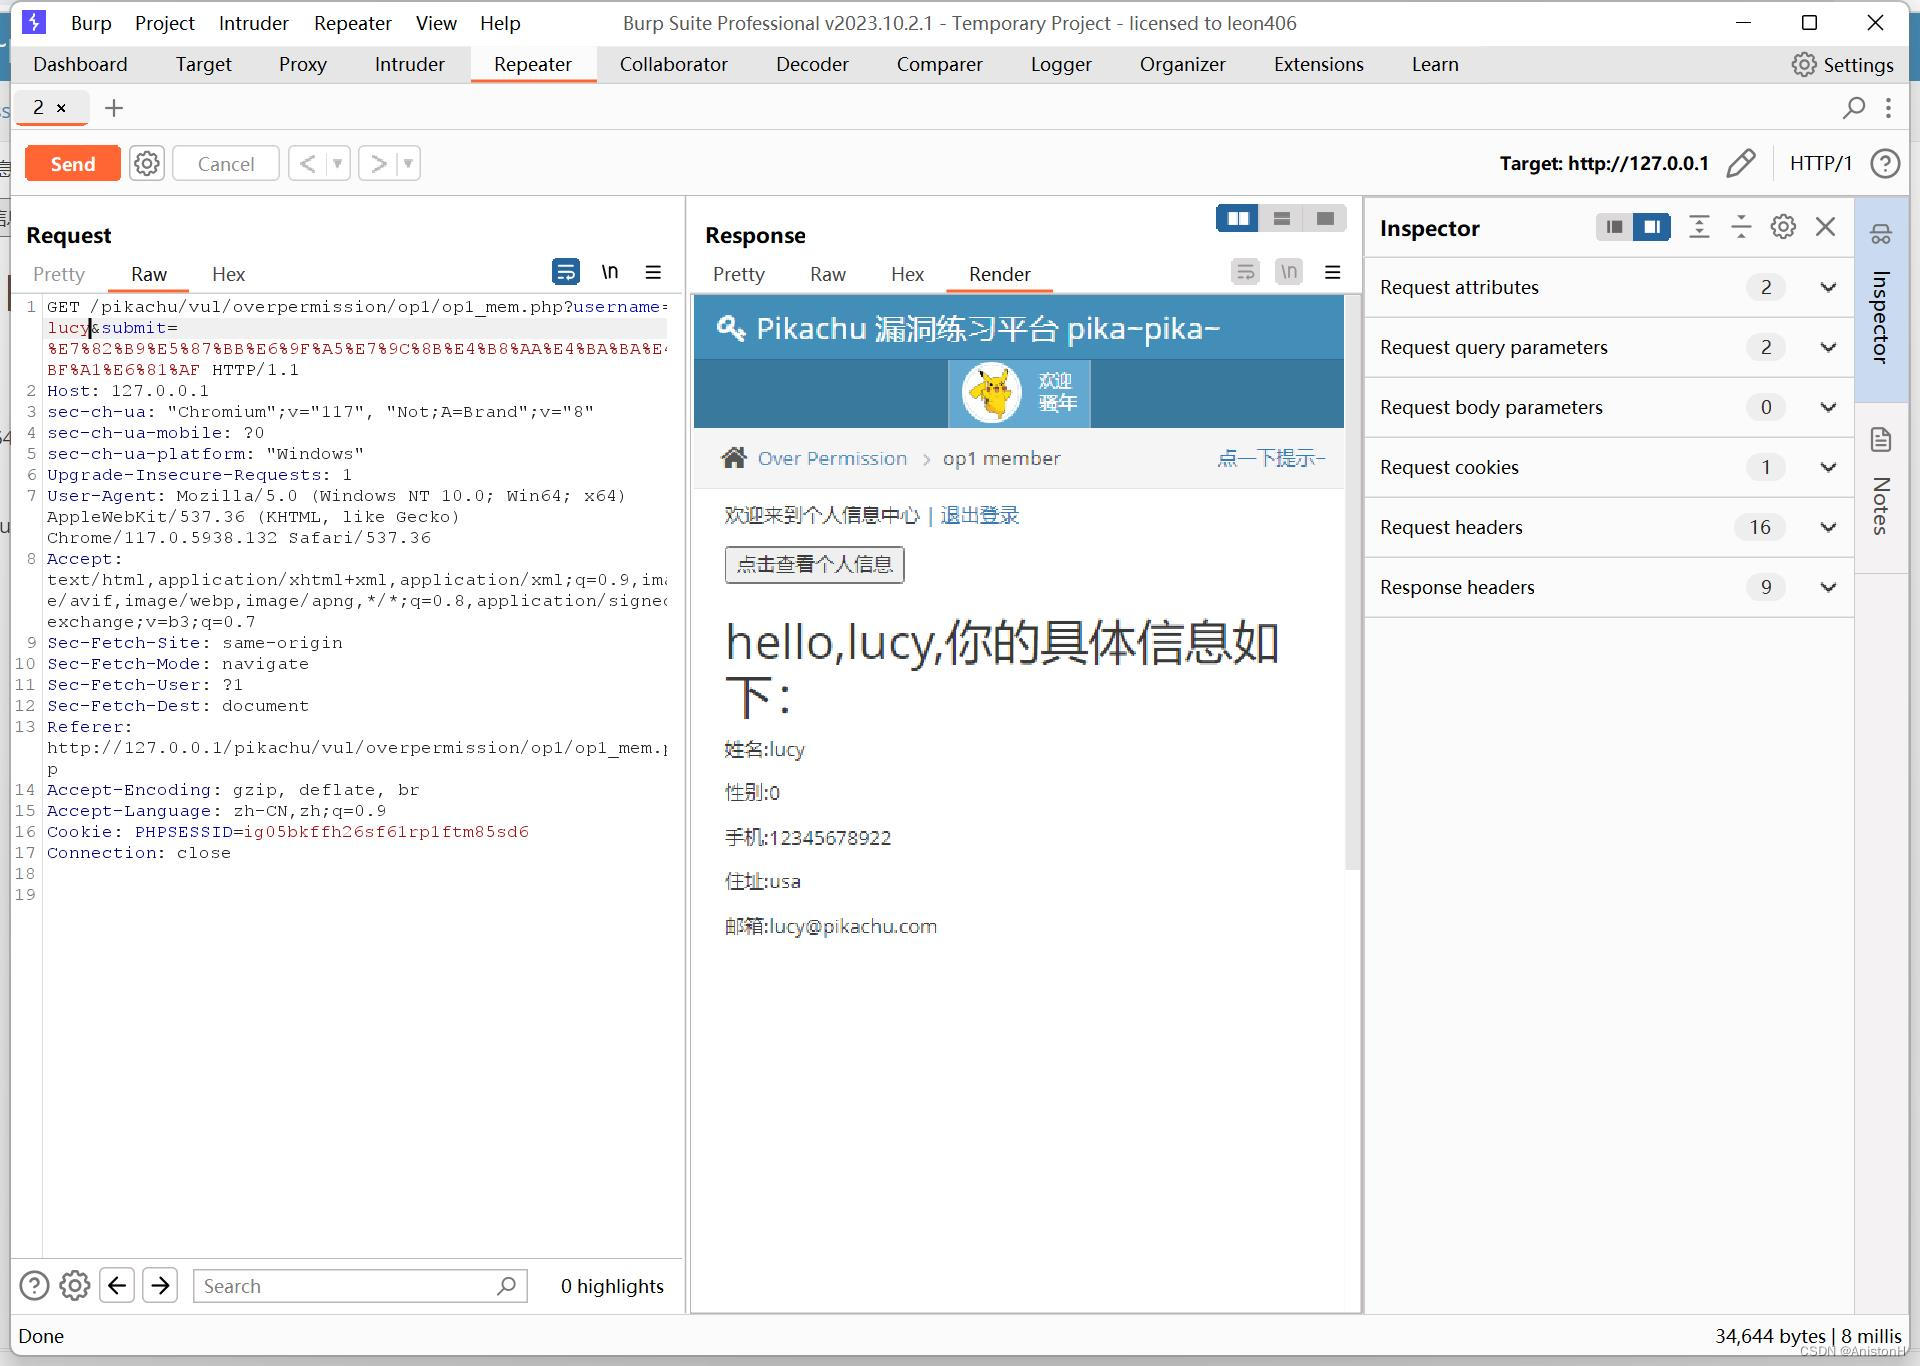1920x1366 pixels.
Task: Expand all Inspector sections icon
Action: [1699, 227]
